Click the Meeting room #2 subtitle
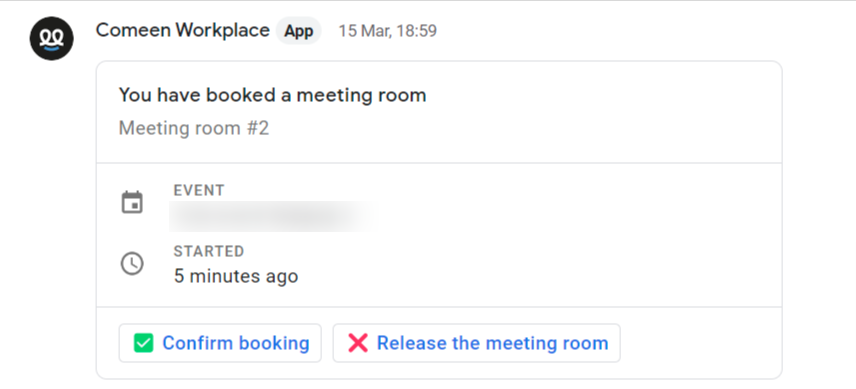856x389 pixels. [x=194, y=128]
